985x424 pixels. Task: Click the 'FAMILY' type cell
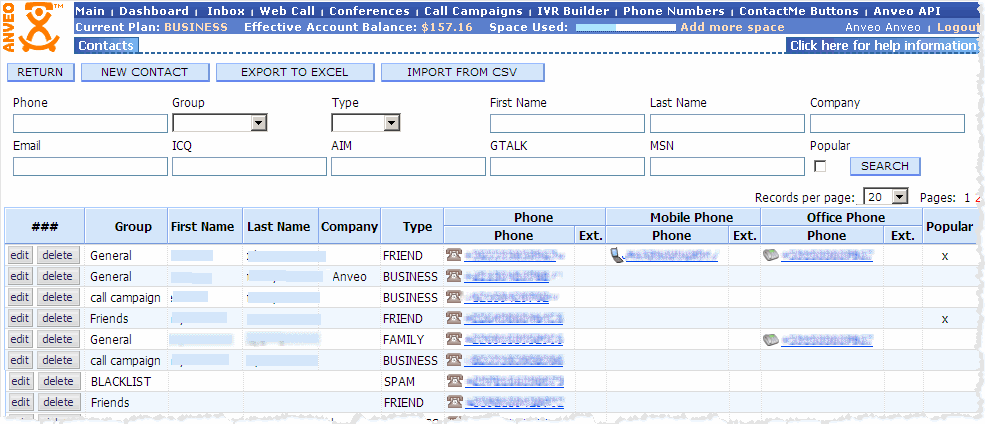pyautogui.click(x=403, y=340)
